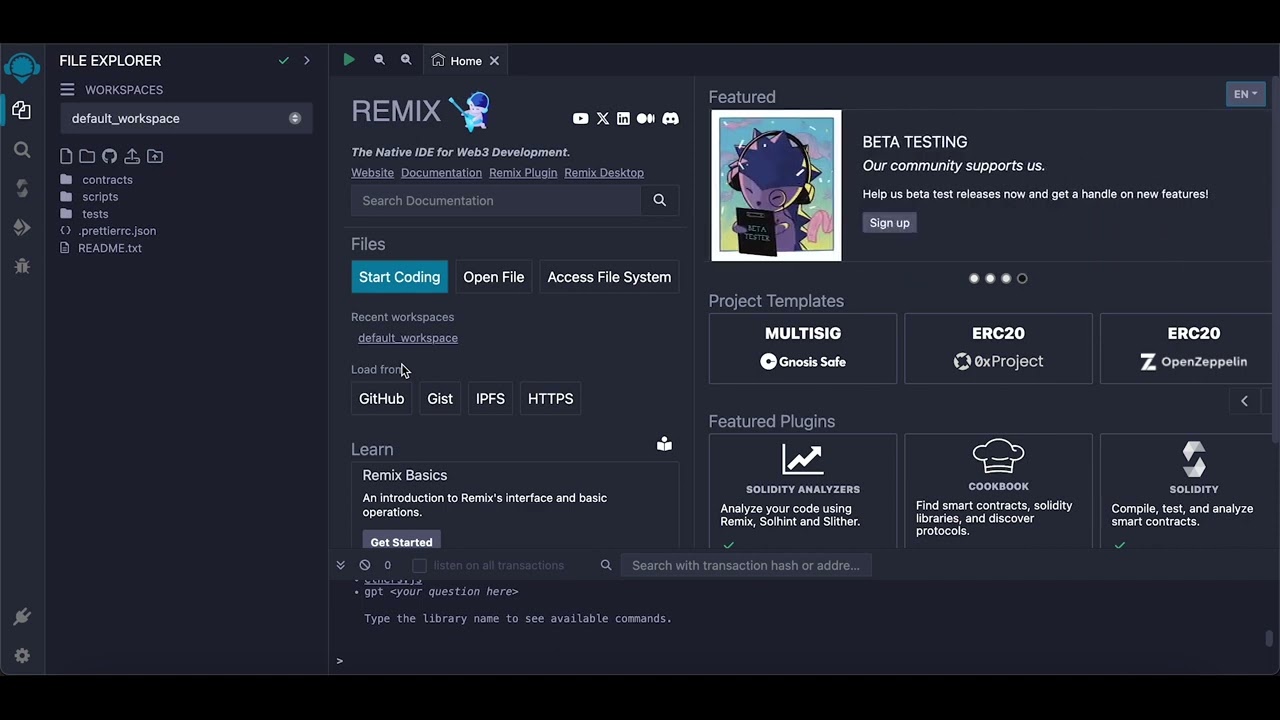
Task: Click Get Started under Remix Basics
Action: click(x=401, y=541)
